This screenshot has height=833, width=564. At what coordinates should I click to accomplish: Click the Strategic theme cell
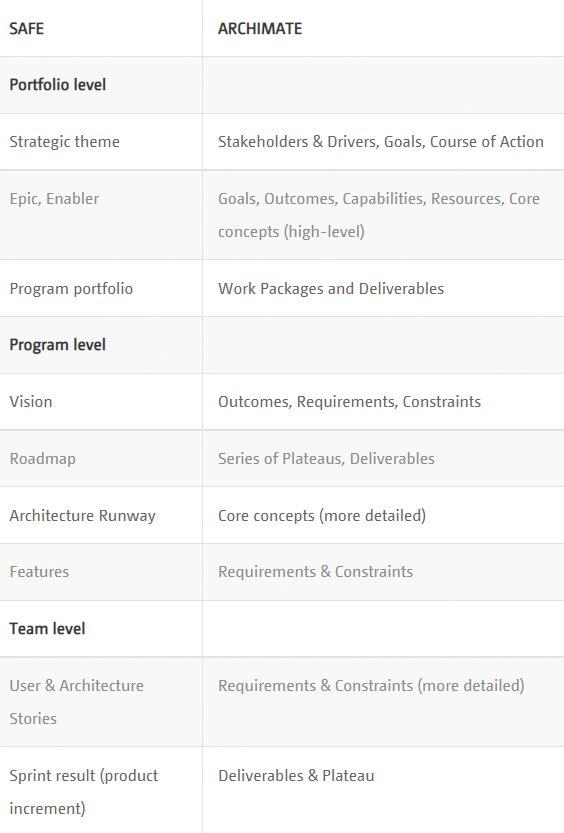101,142
